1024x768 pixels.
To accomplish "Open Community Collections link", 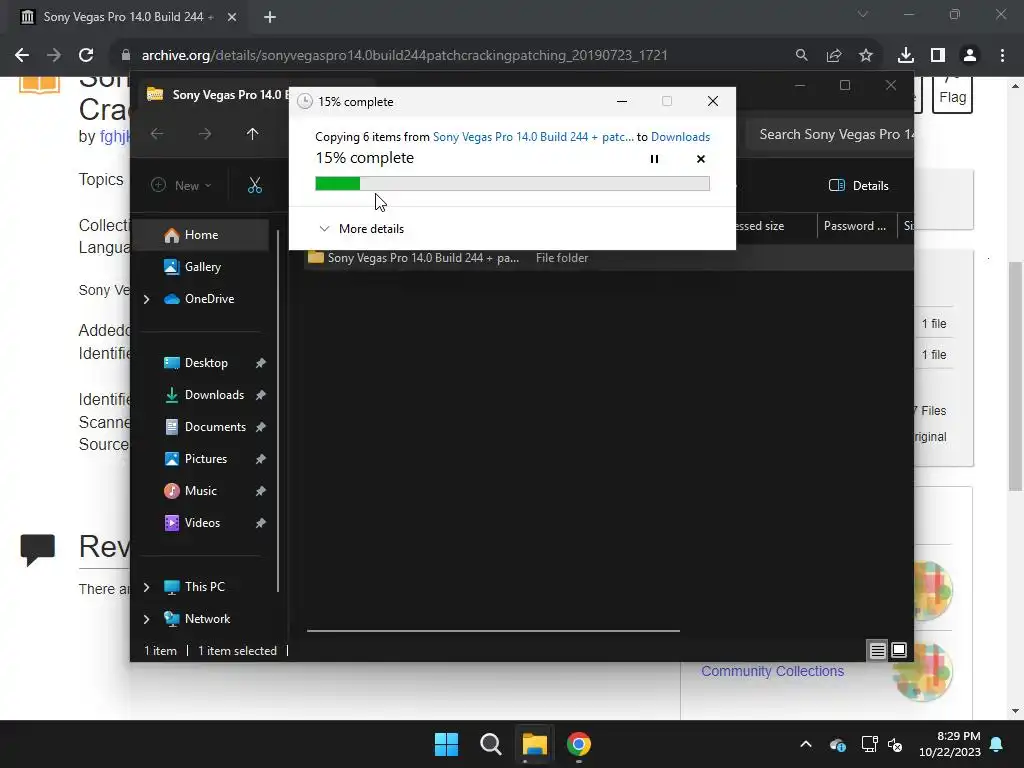I will [772, 671].
